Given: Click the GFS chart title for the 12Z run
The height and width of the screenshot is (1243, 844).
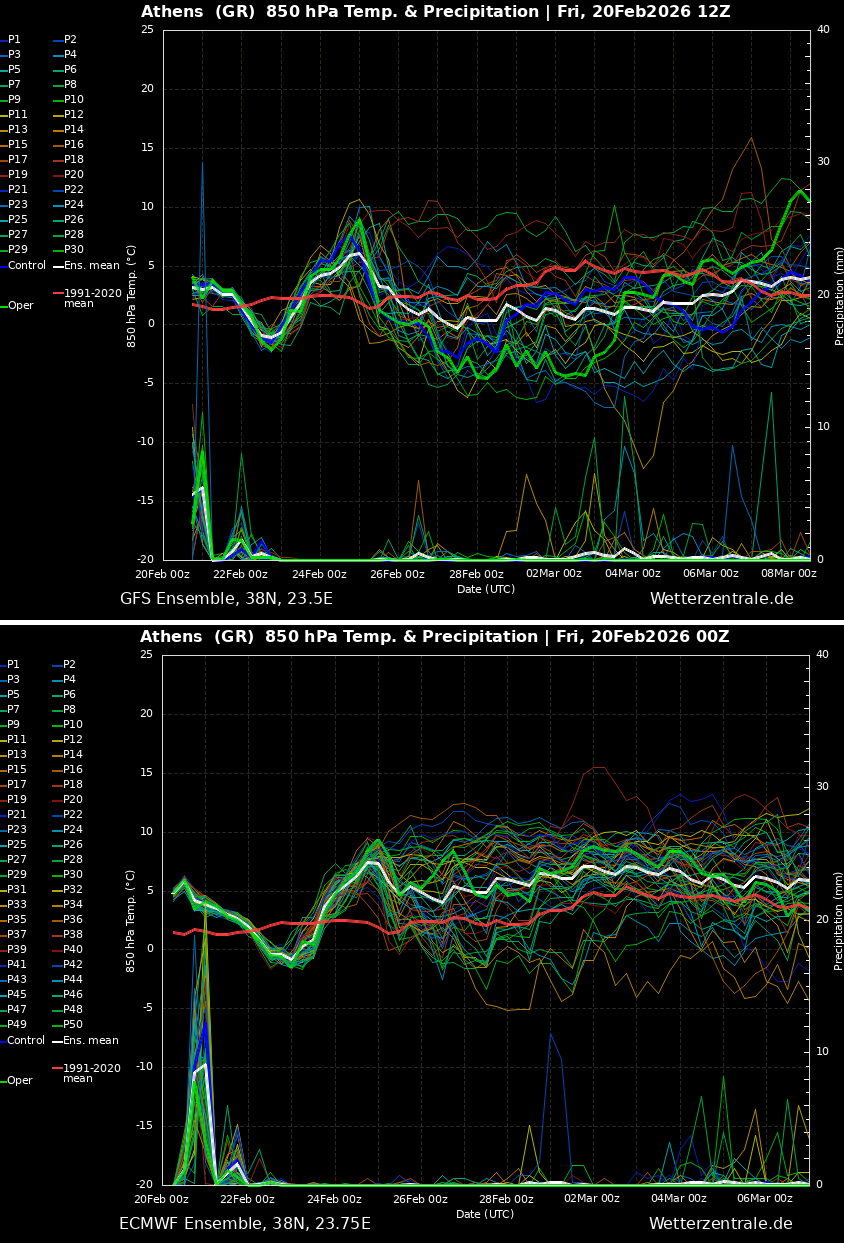Looking at the screenshot, I should pyautogui.click(x=435, y=12).
